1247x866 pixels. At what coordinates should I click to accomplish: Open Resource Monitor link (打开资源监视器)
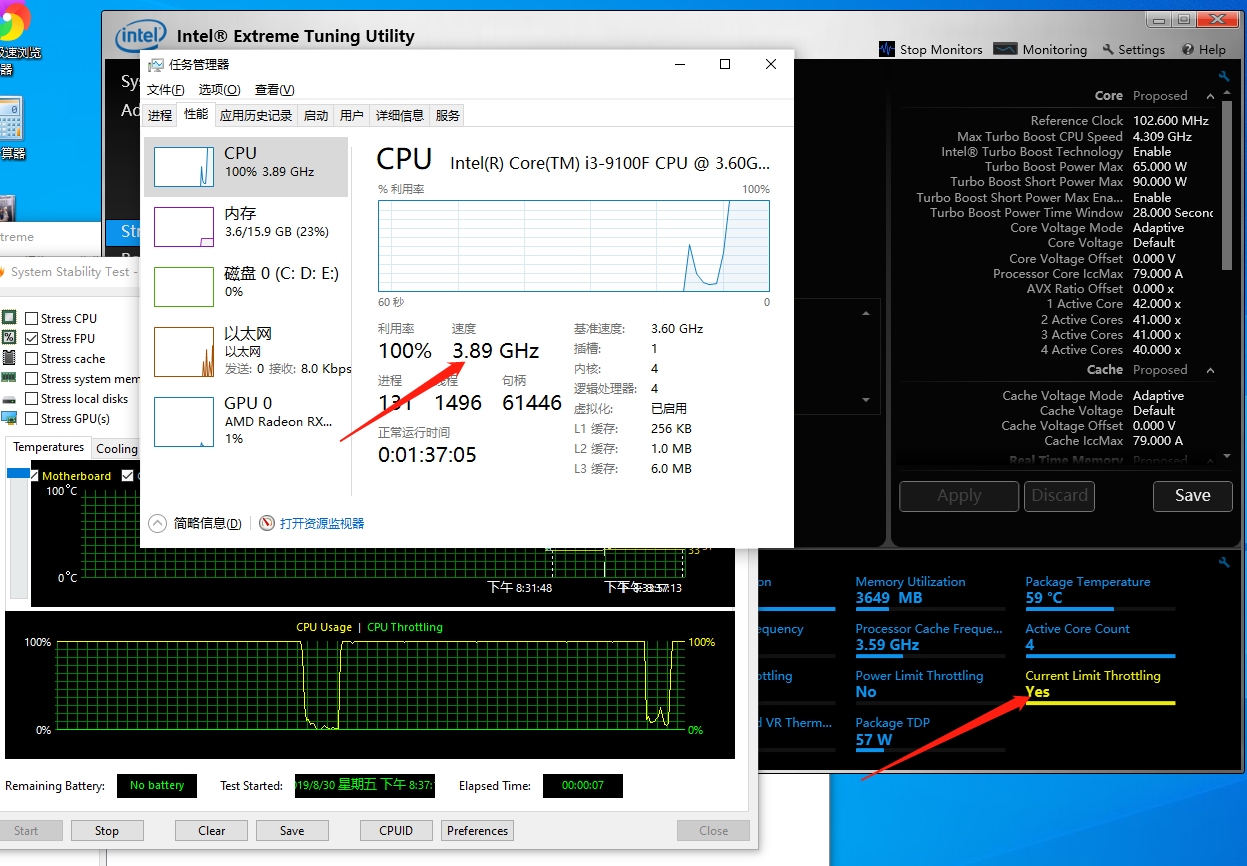click(321, 523)
